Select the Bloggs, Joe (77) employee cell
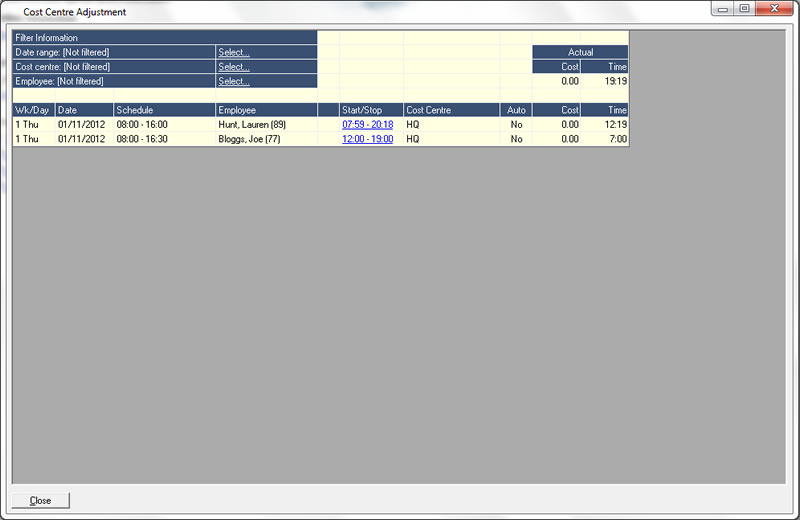 tap(249, 139)
